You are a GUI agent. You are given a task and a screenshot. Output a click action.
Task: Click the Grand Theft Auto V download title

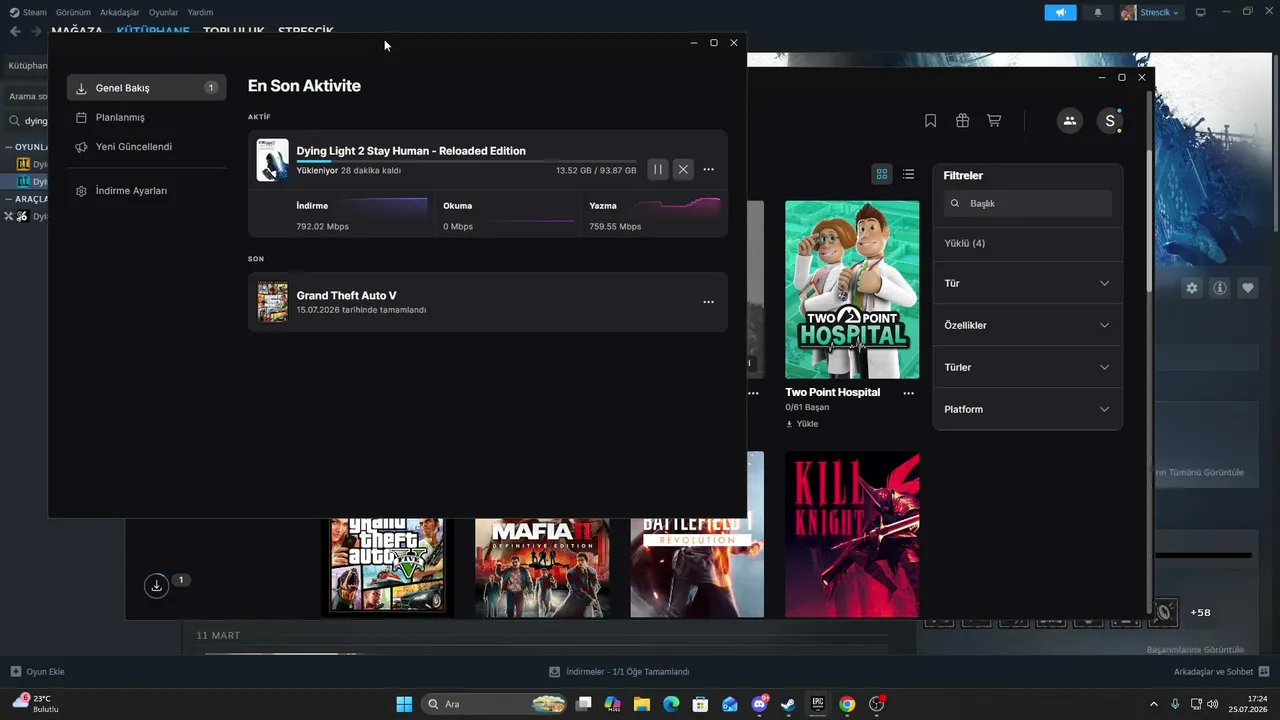347,296
